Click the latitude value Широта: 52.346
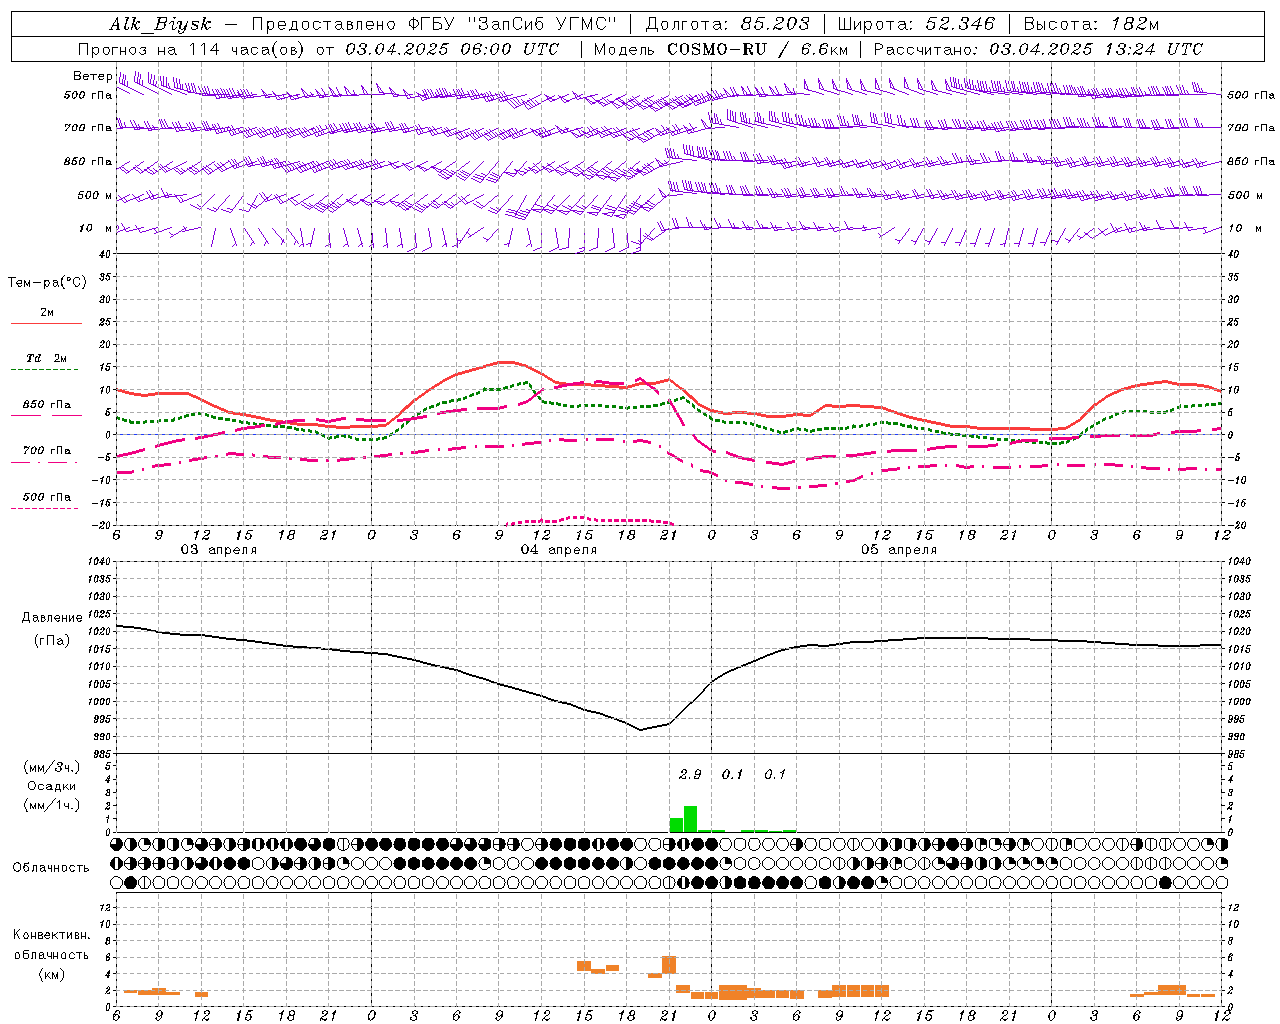This screenshot has height=1024, width=1280. [x=916, y=25]
